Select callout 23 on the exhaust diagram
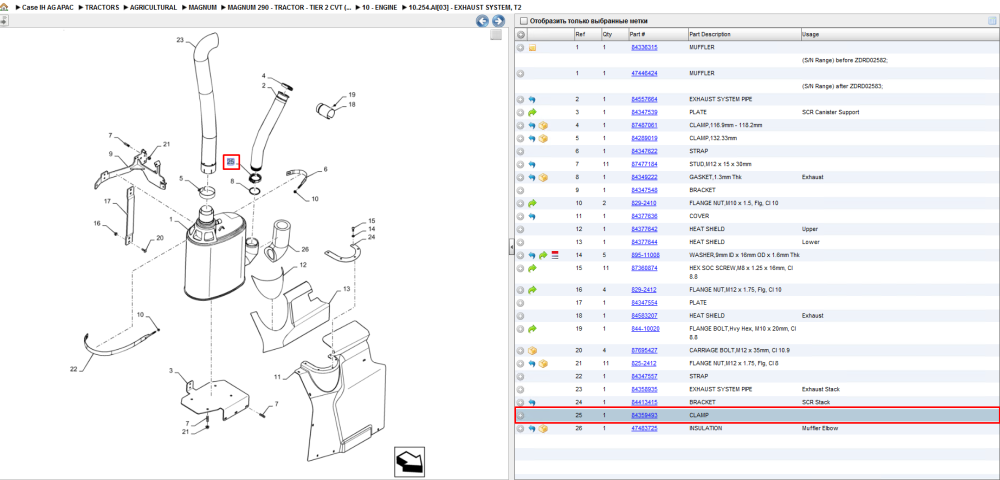The height and width of the screenshot is (480, 1000). [x=180, y=40]
